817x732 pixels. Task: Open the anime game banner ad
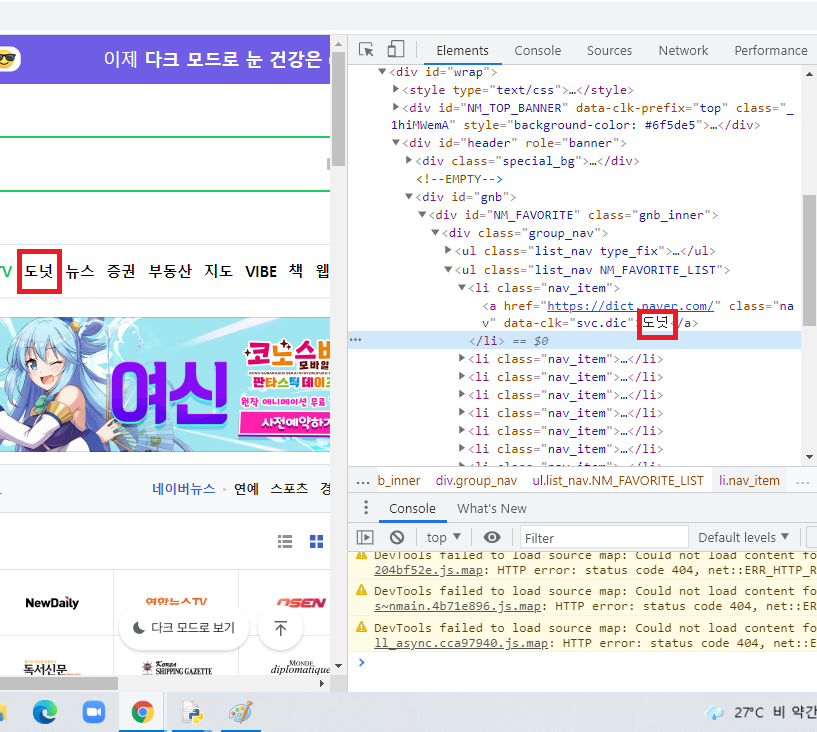[x=165, y=384]
